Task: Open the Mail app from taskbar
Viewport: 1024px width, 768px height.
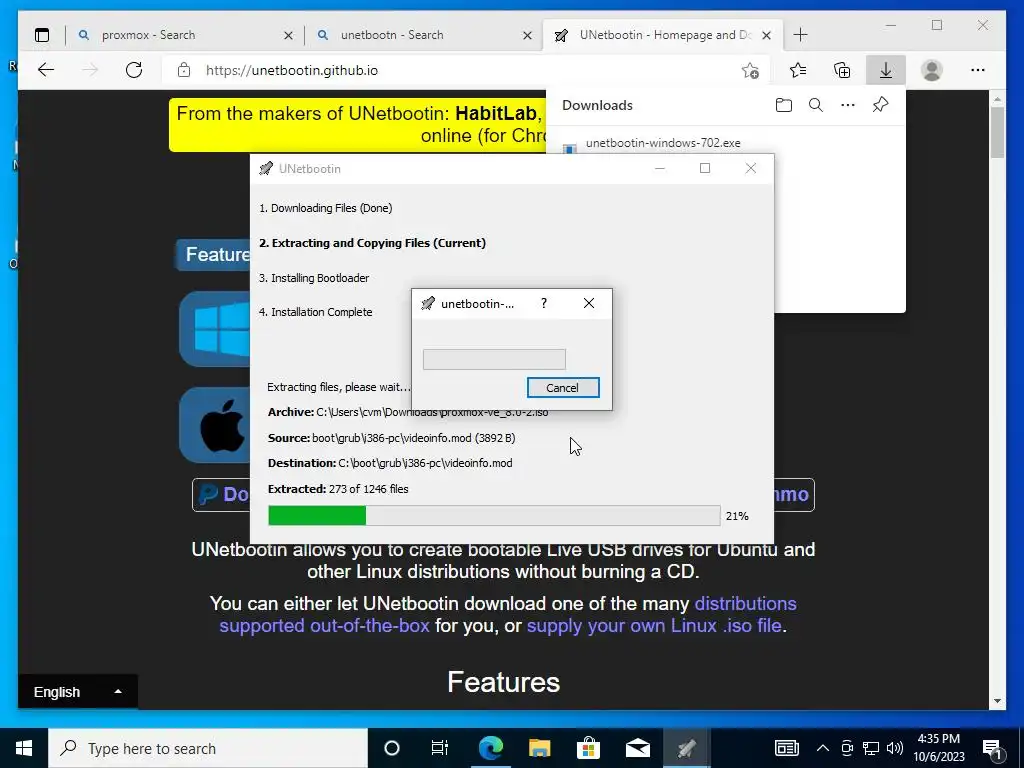Action: pos(637,748)
